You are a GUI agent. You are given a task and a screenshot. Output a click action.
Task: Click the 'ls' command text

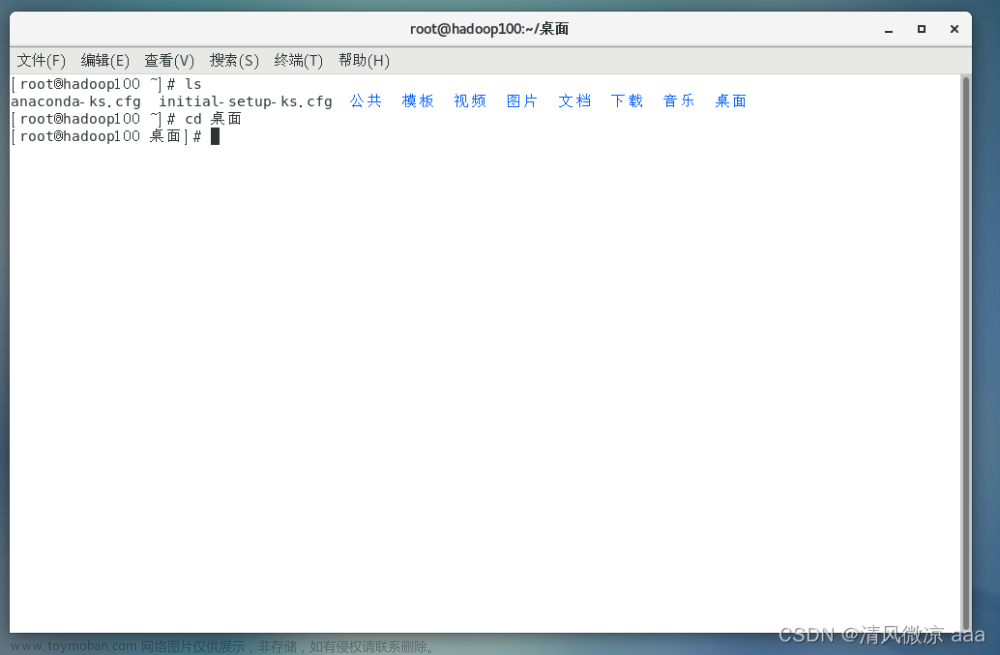point(193,84)
